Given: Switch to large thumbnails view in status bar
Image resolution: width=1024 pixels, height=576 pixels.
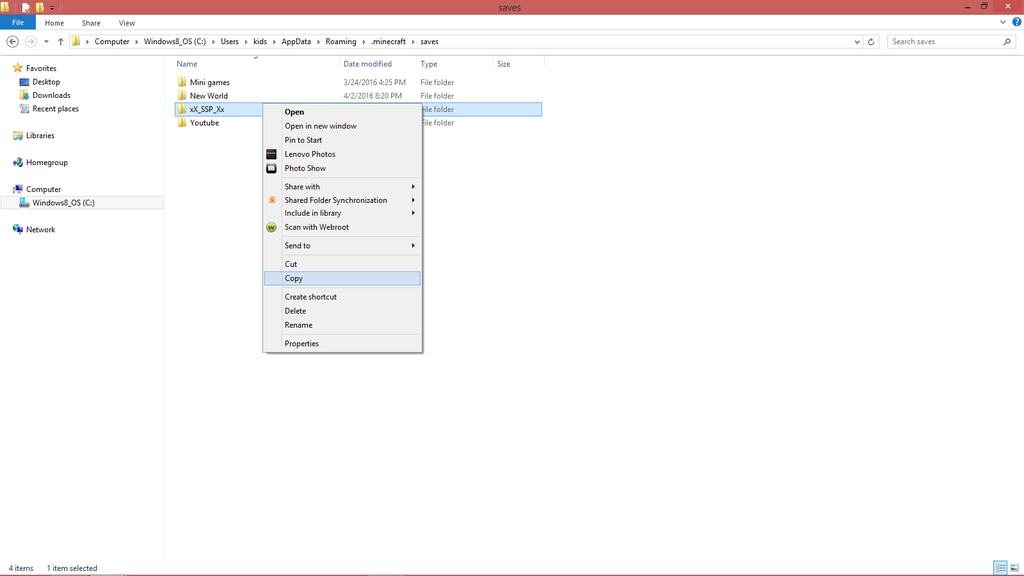Looking at the screenshot, I should click(1014, 568).
